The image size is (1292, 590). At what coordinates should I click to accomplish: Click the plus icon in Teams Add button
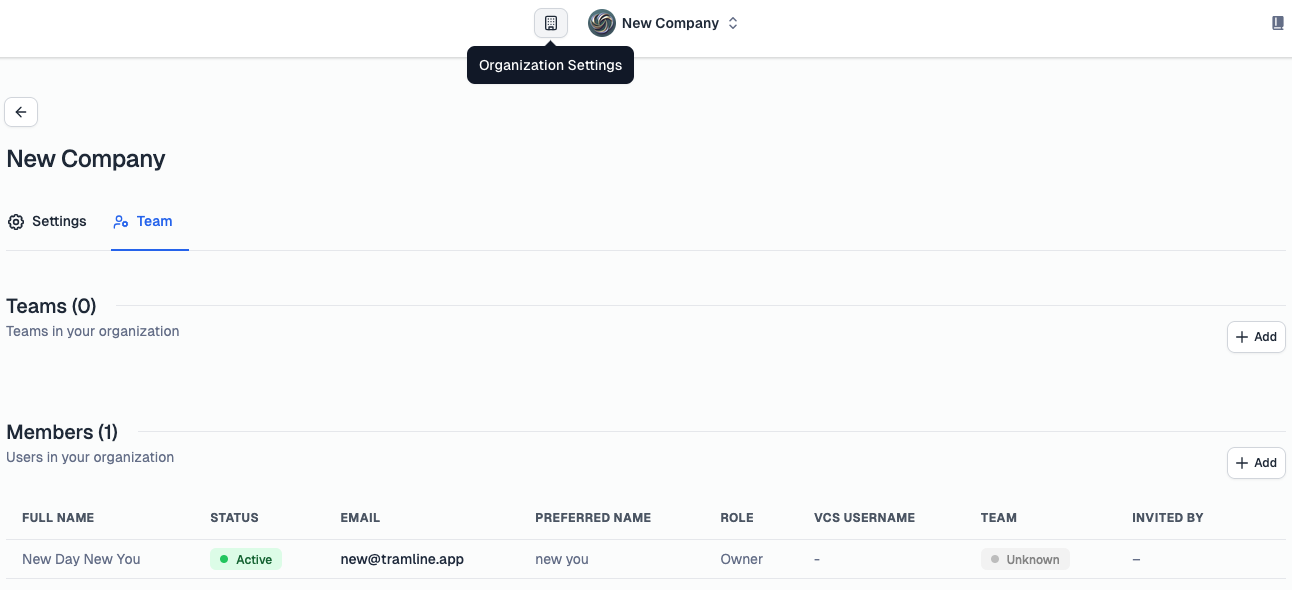[x=1242, y=337]
